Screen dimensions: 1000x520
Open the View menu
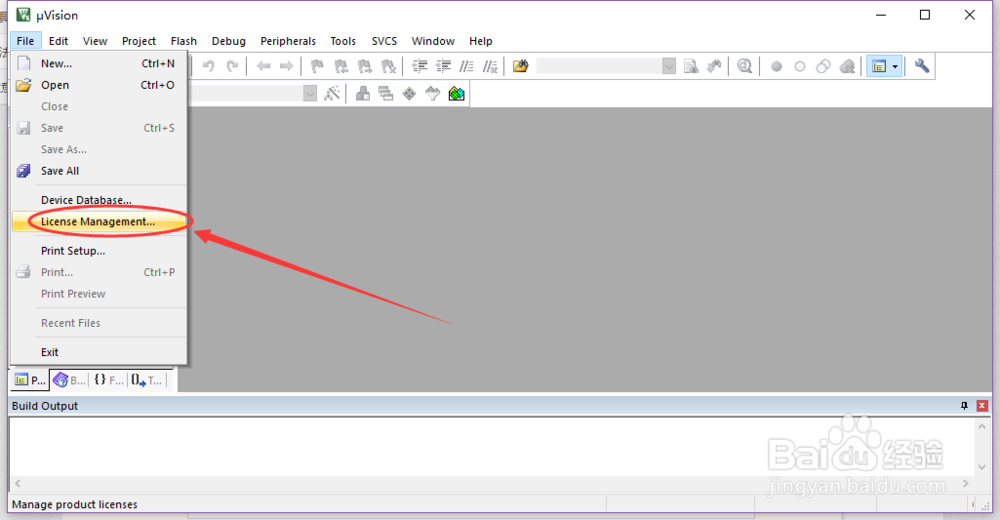(95, 41)
